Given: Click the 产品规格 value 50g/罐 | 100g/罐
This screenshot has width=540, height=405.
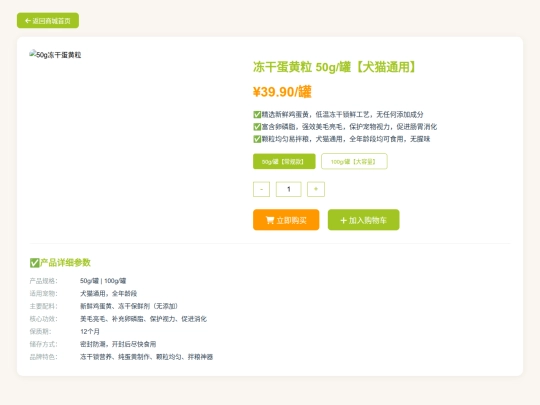Looking at the screenshot, I should click(103, 281).
